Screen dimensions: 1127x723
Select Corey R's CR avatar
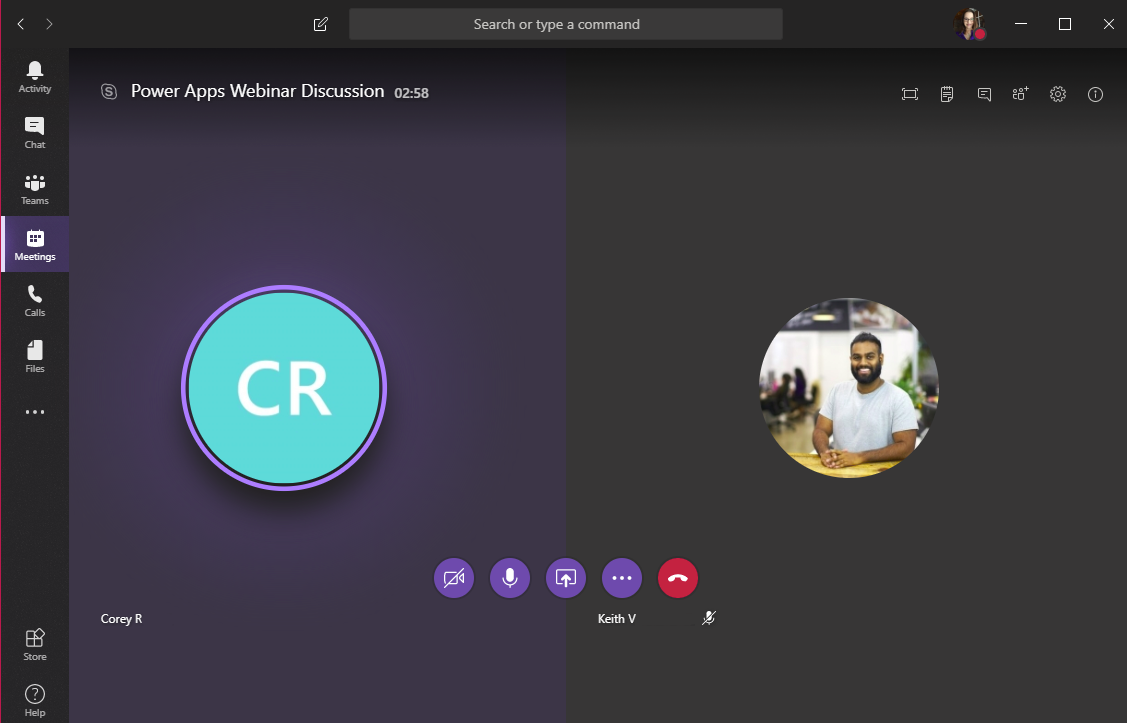(x=284, y=388)
